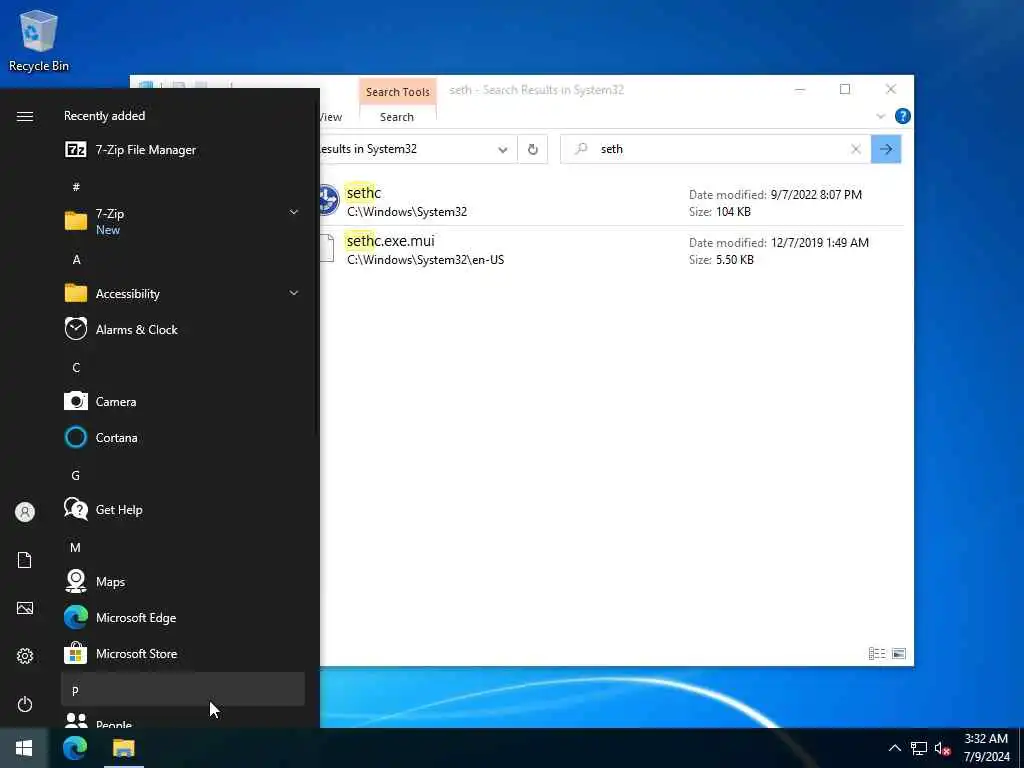Screen dimensions: 1024x768
Task: Click the sethc application icon
Action: coord(328,200)
